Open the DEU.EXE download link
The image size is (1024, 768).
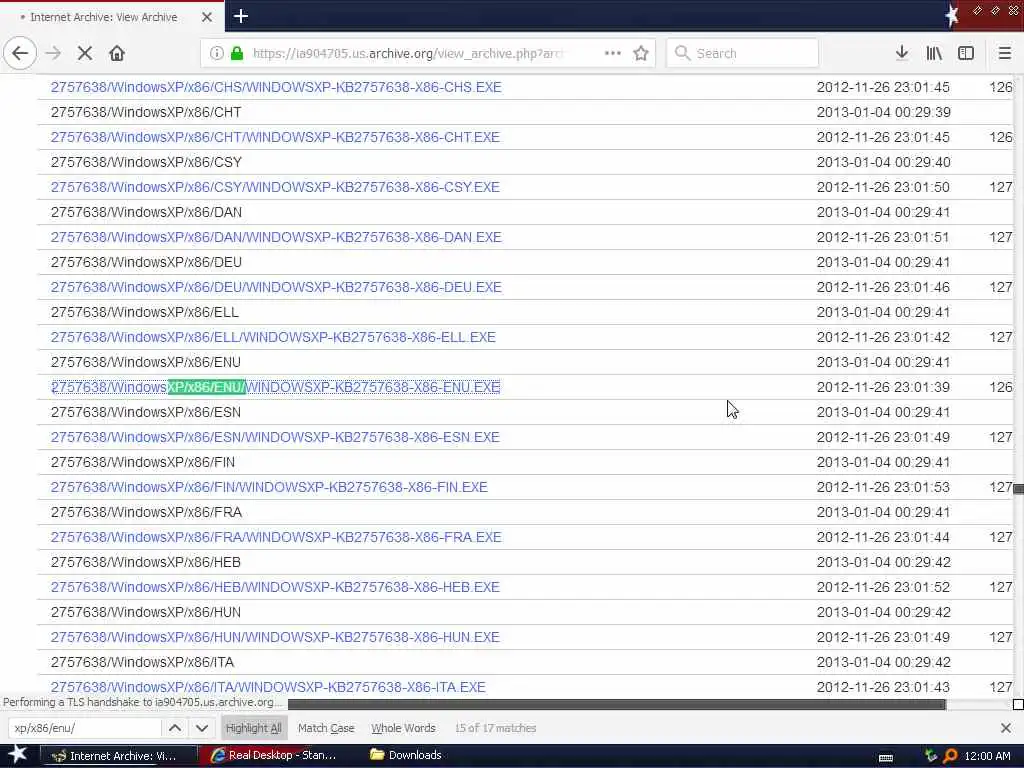276,287
